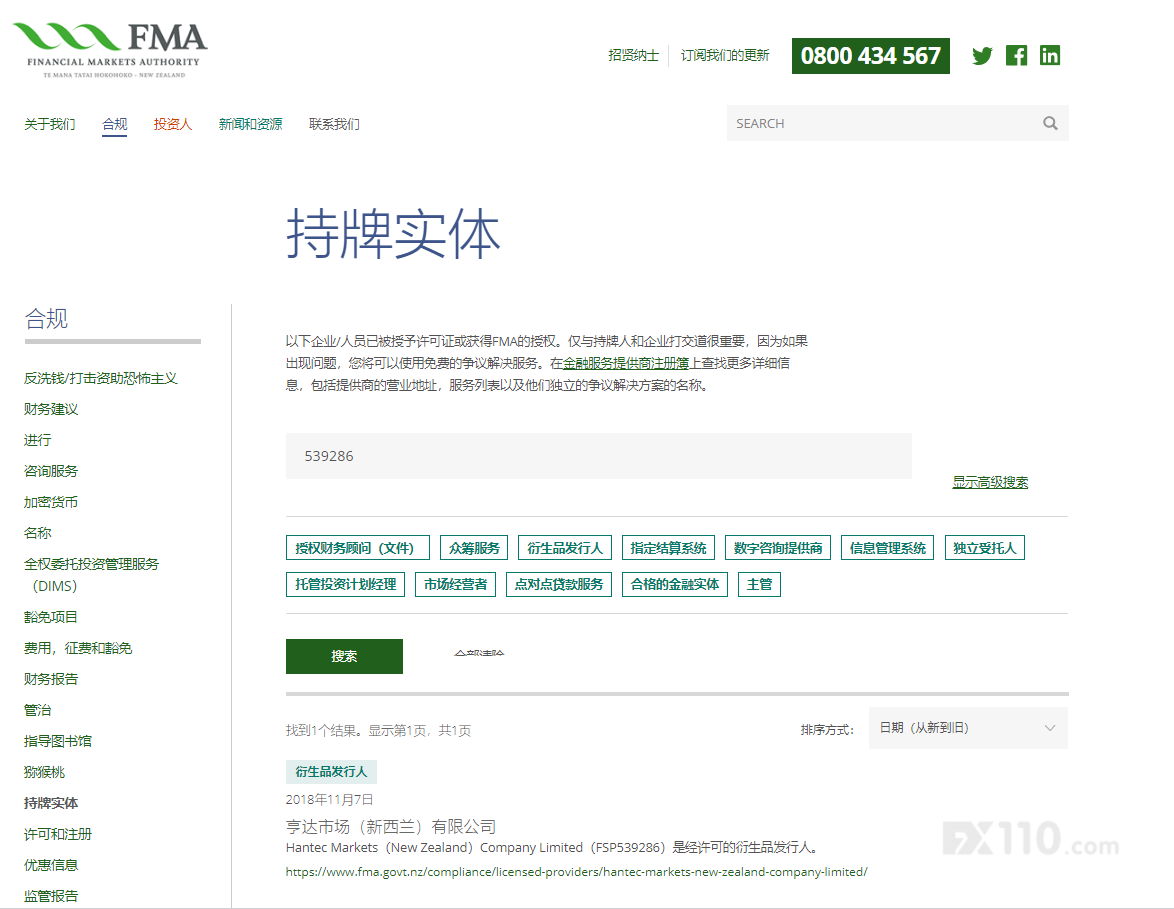Open sidebar item 反洗钱/打击资助恐怖主义
The image size is (1174, 909).
(100, 378)
